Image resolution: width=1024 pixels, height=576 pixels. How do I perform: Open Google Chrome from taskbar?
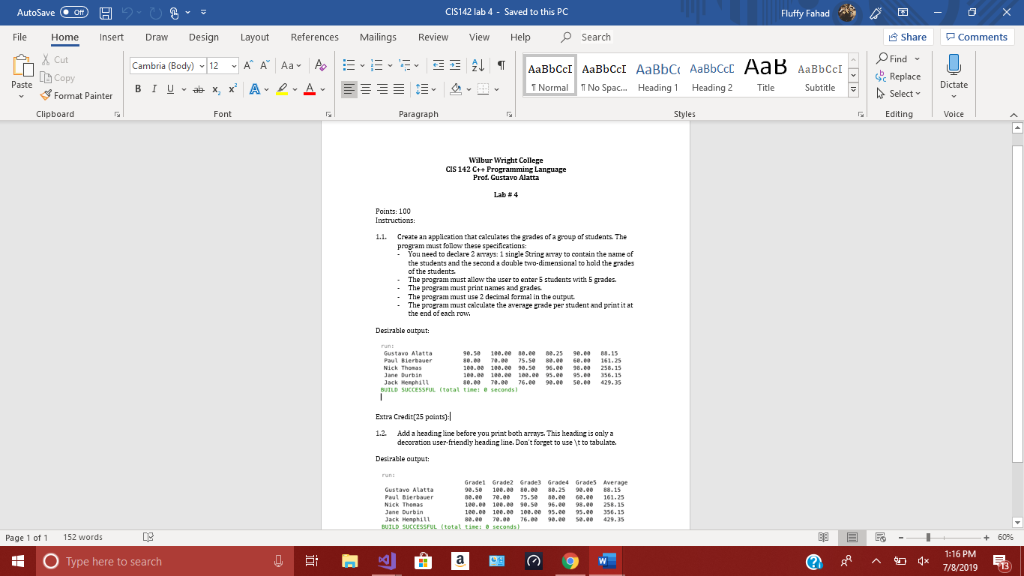coord(570,561)
